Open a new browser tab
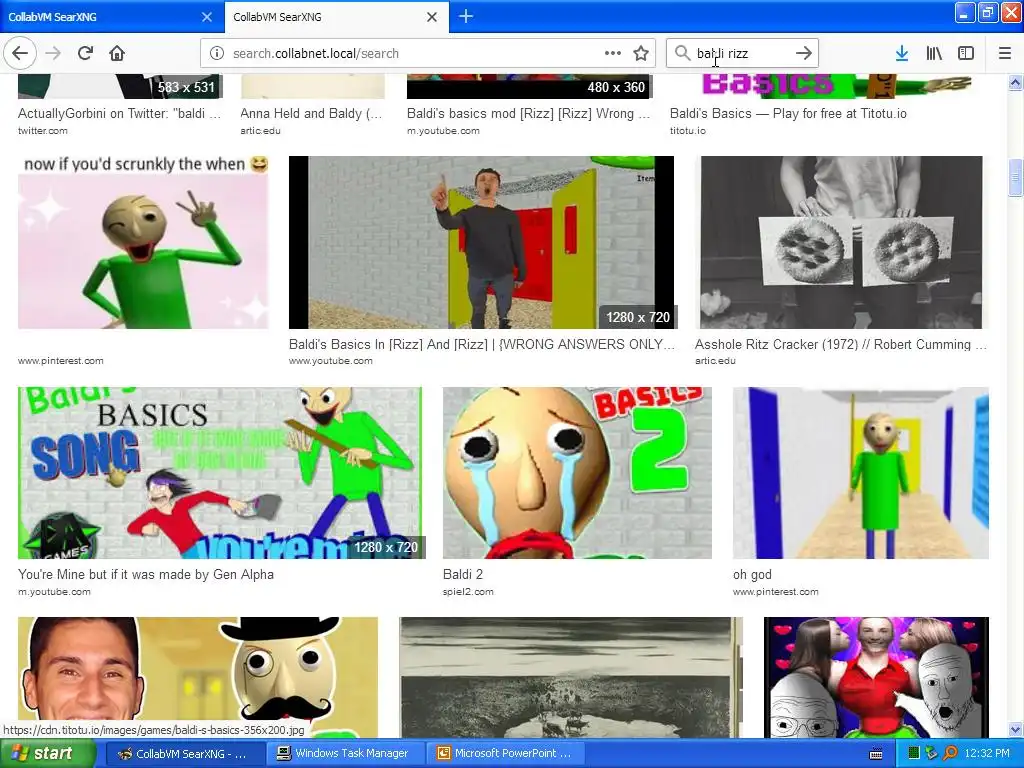Screen dimensions: 1024x768 pos(466,16)
